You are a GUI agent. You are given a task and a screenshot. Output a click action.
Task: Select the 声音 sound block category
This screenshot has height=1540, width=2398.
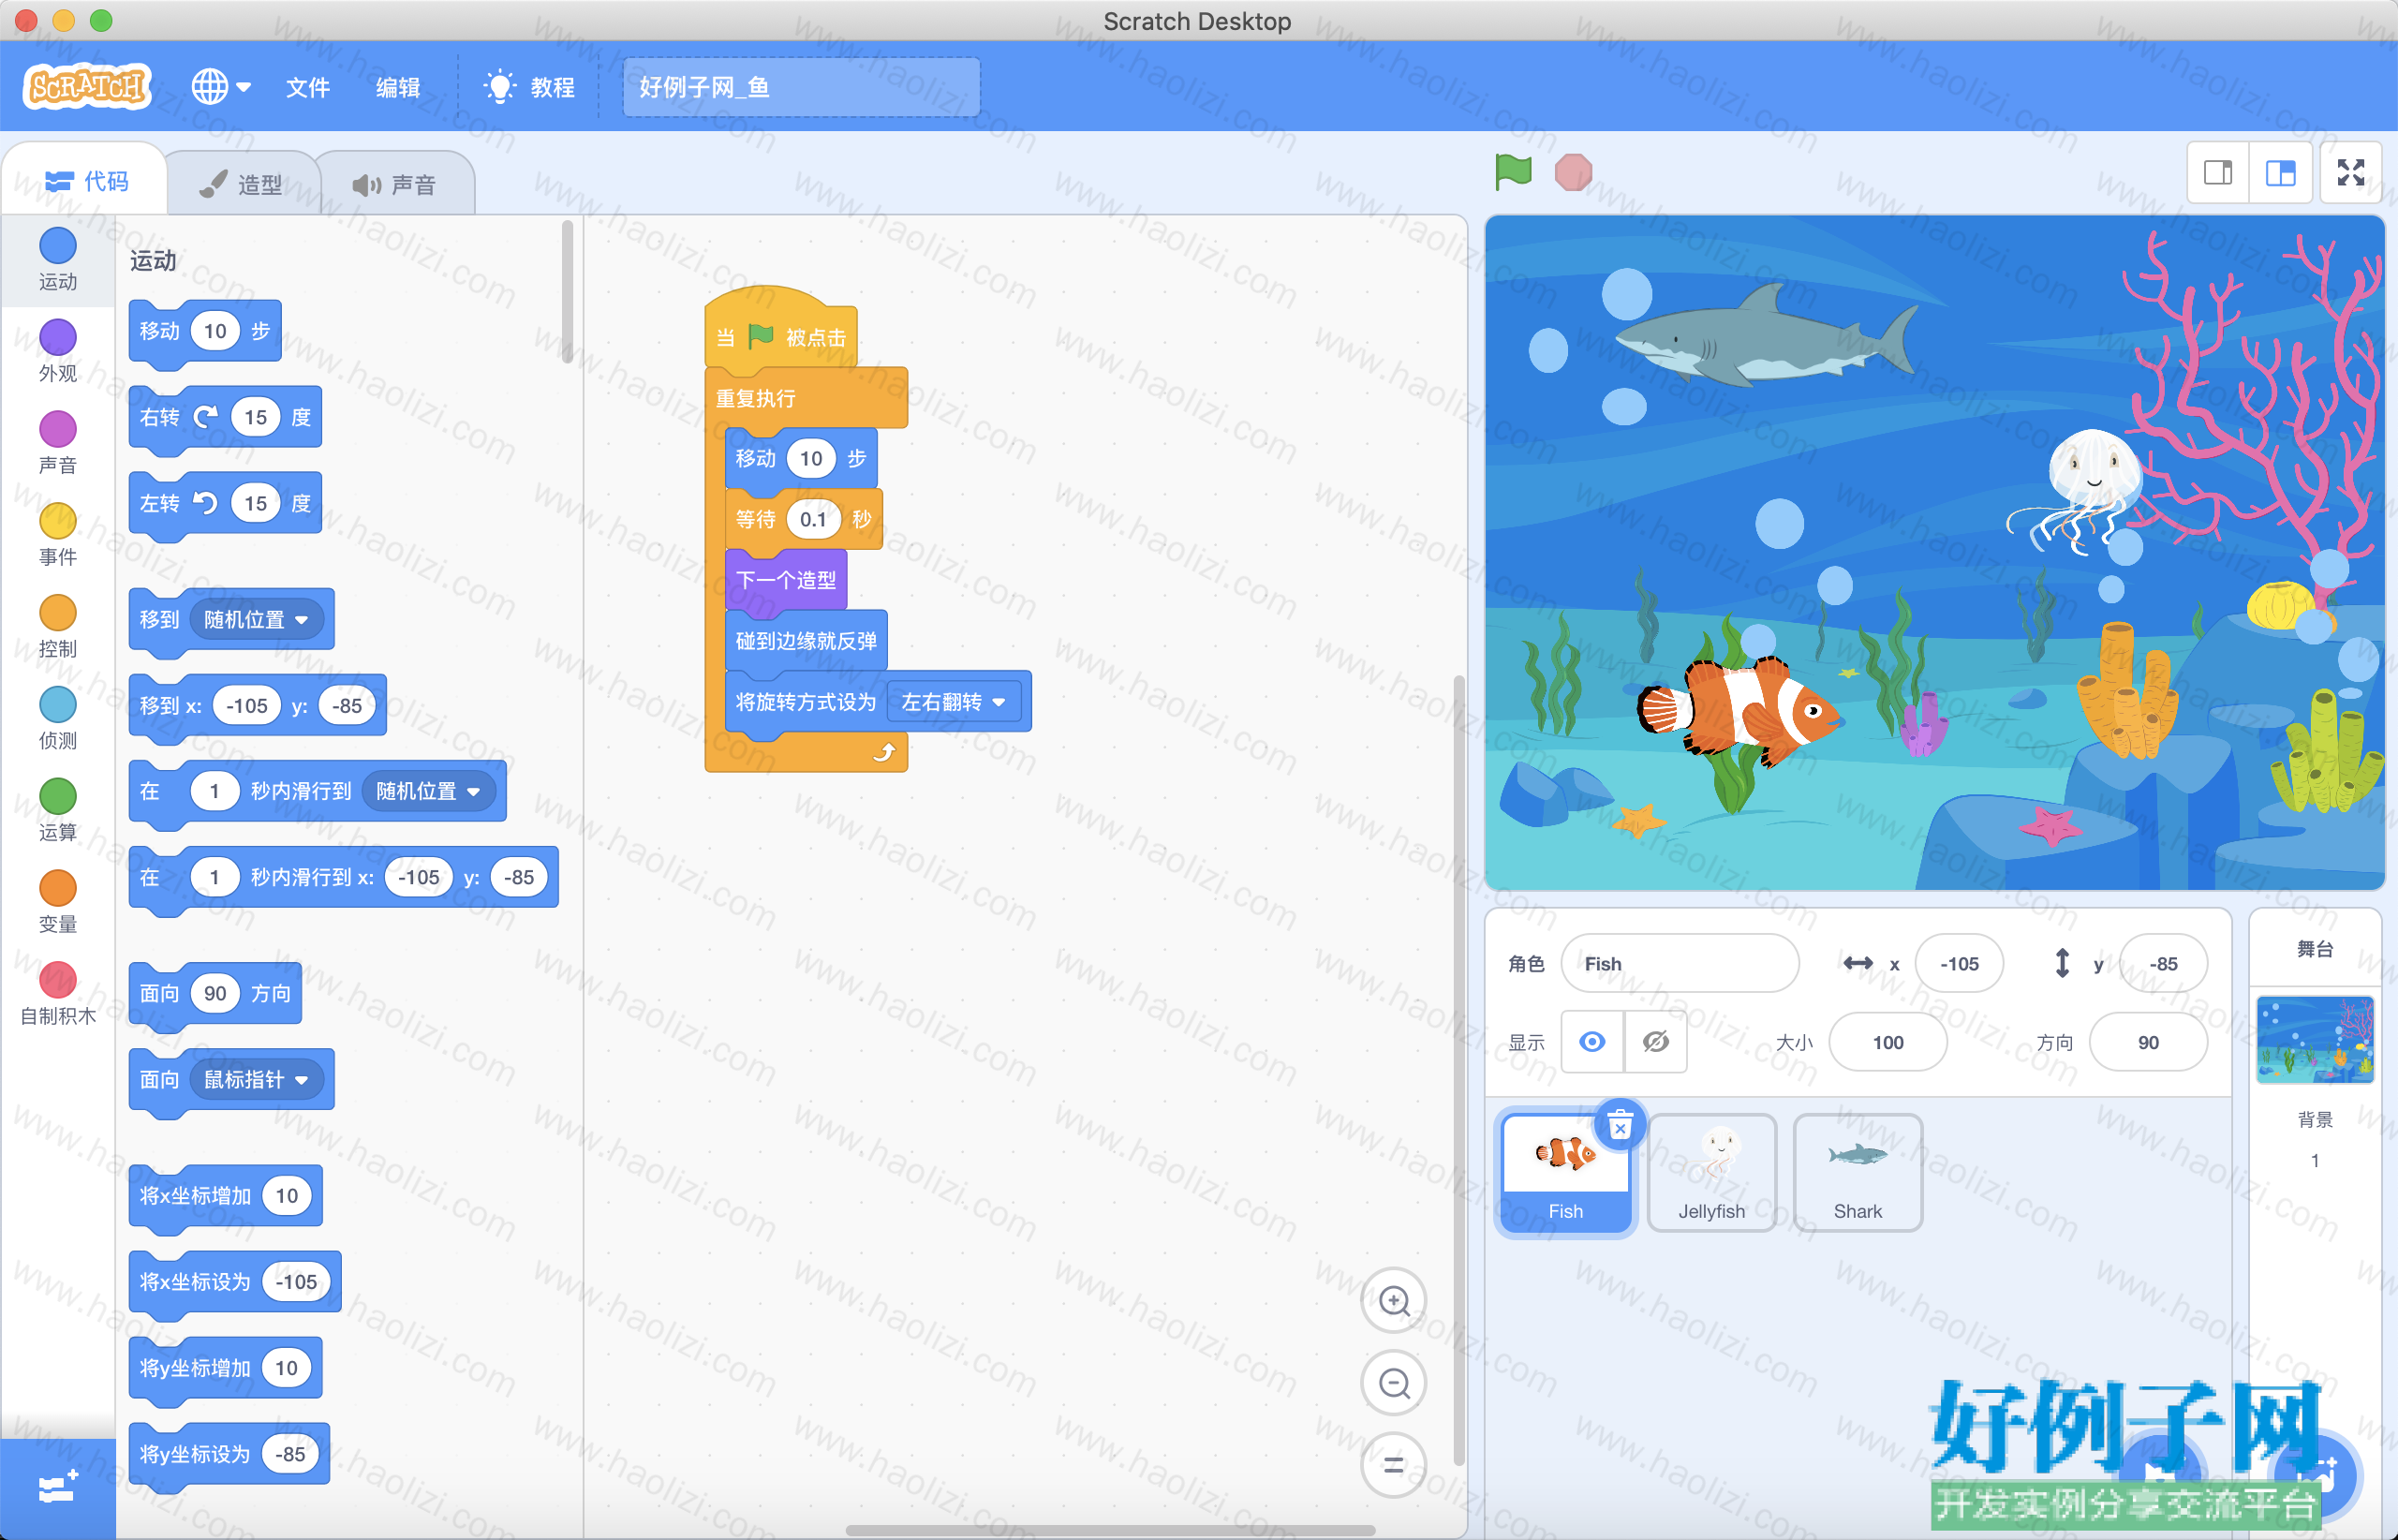[58, 443]
